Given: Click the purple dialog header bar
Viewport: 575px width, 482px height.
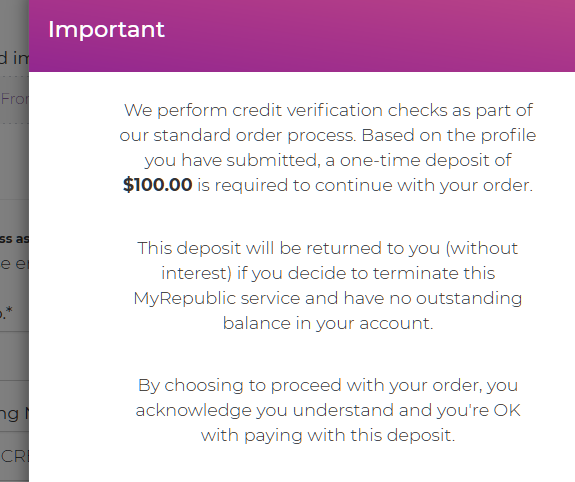Looking at the screenshot, I should [x=302, y=36].
